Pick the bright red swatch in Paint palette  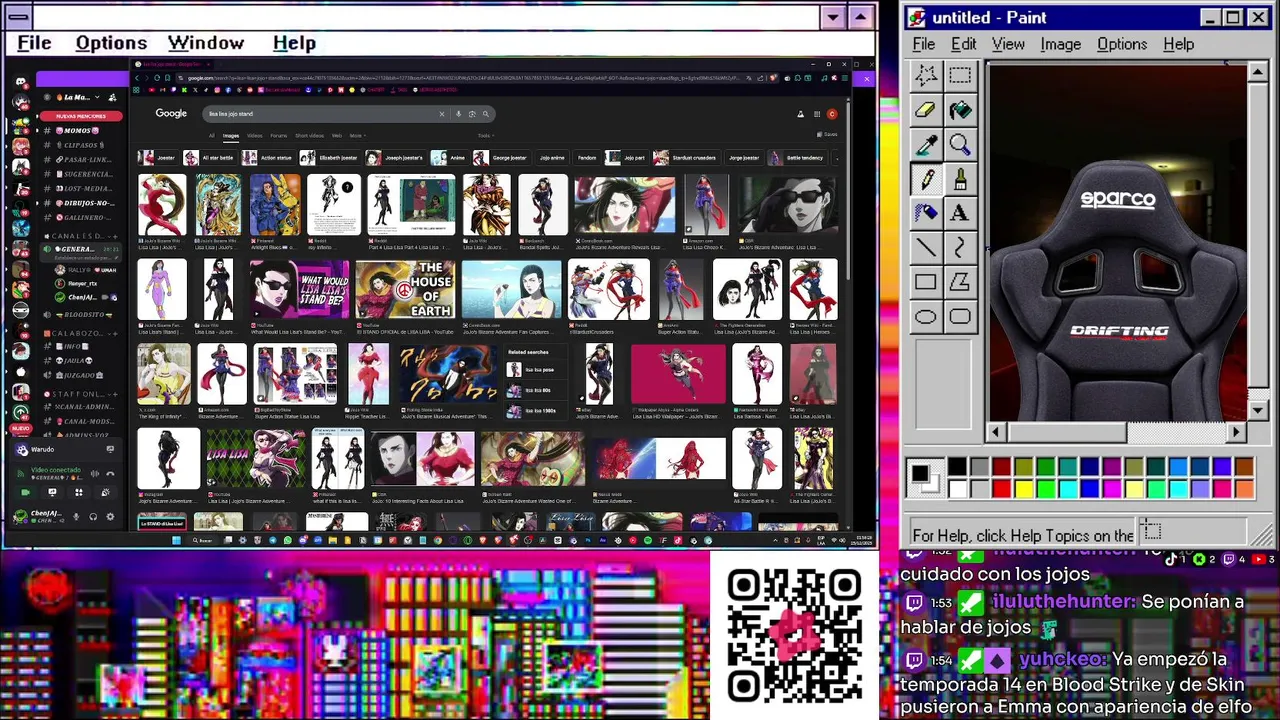click(1001, 488)
